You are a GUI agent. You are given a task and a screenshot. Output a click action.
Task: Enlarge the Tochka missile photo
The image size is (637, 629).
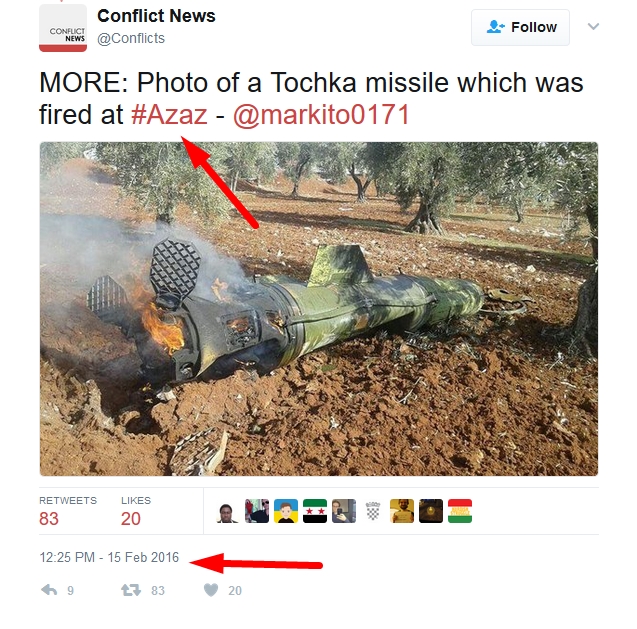pyautogui.click(x=319, y=308)
